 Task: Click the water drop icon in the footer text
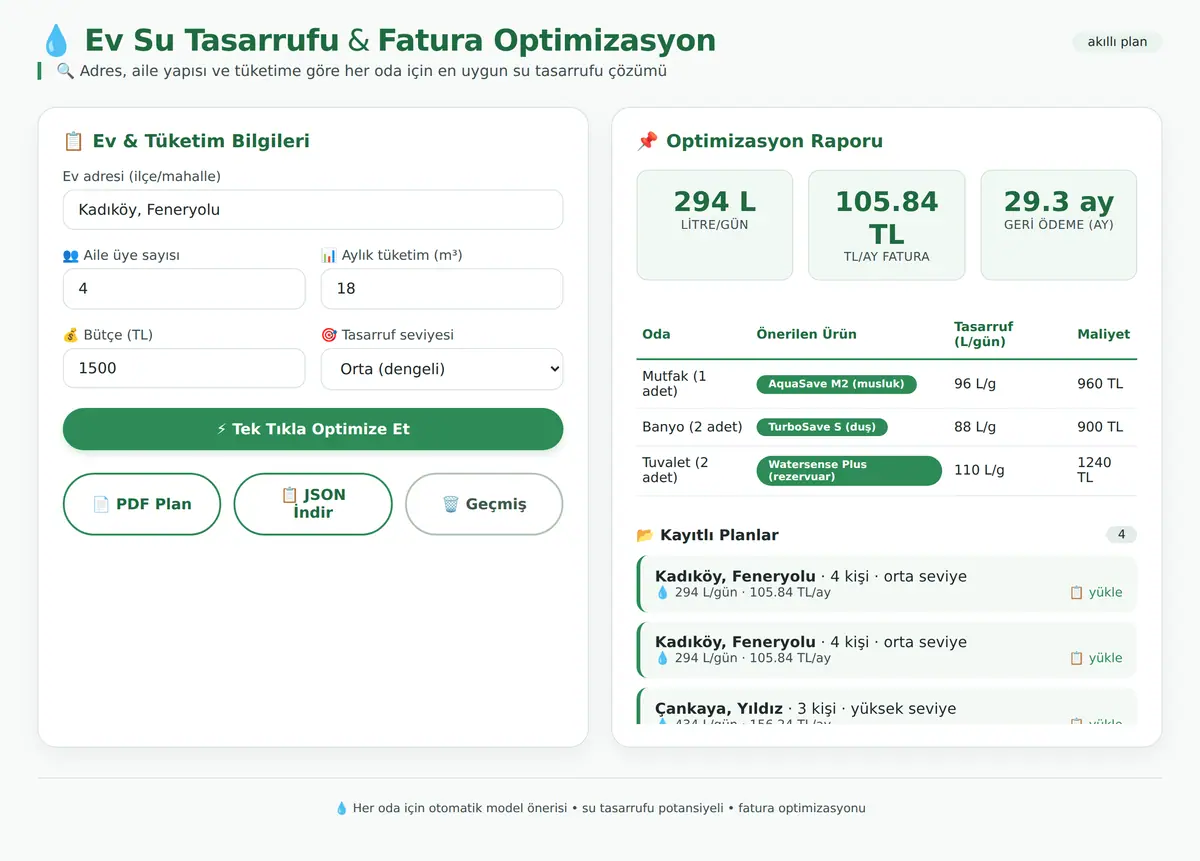pos(341,808)
